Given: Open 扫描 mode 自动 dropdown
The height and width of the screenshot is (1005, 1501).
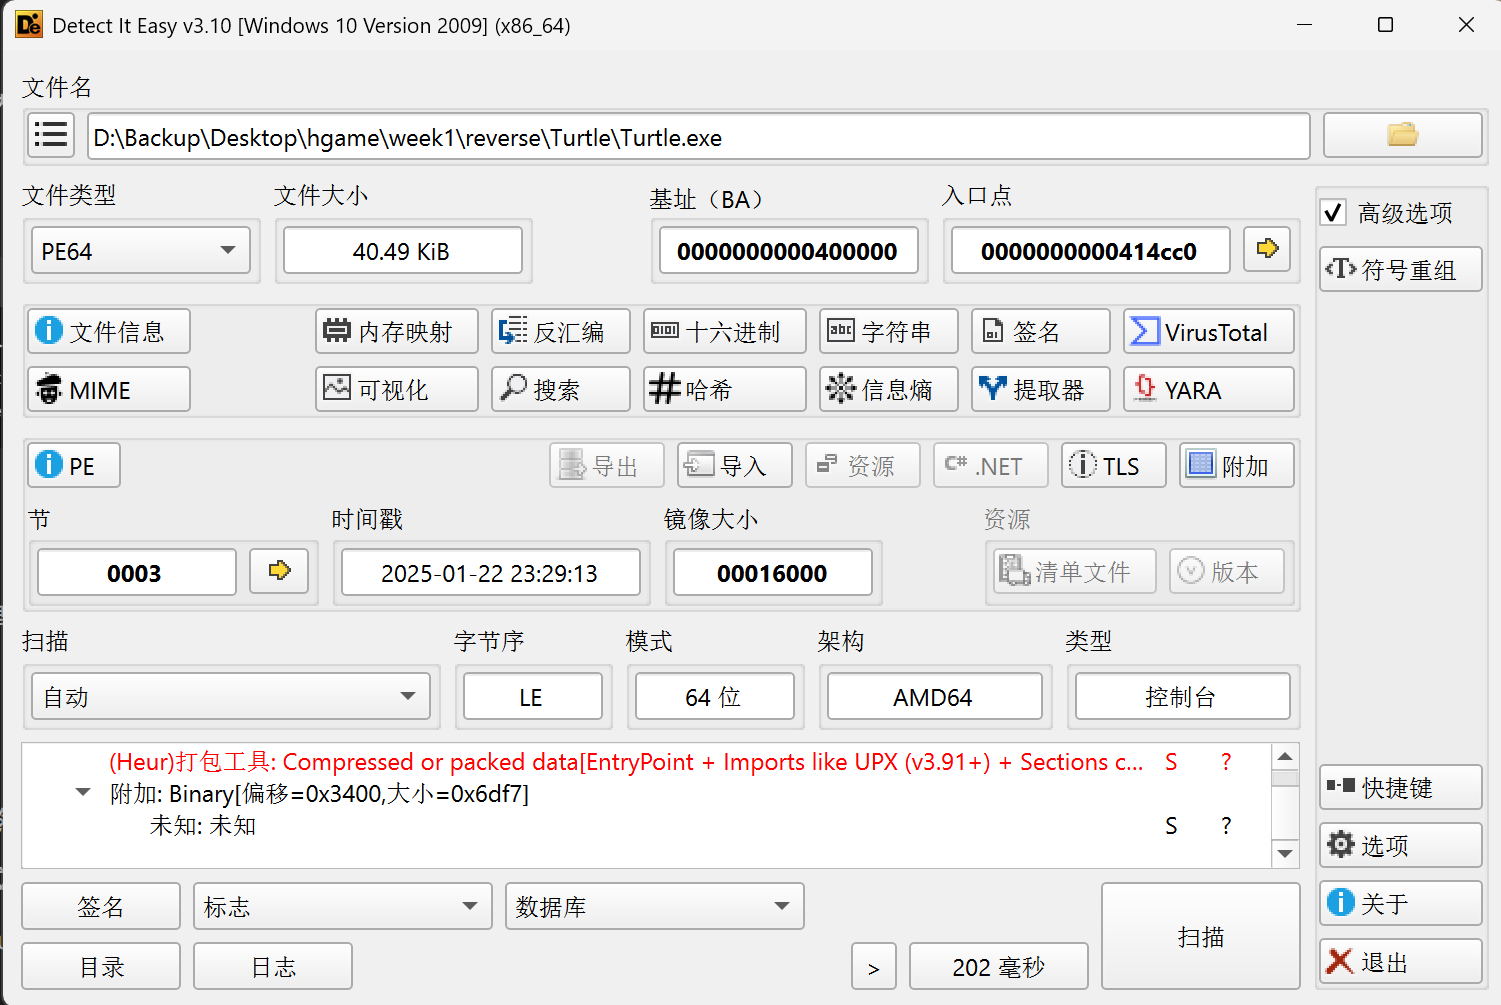Looking at the screenshot, I should (x=231, y=697).
